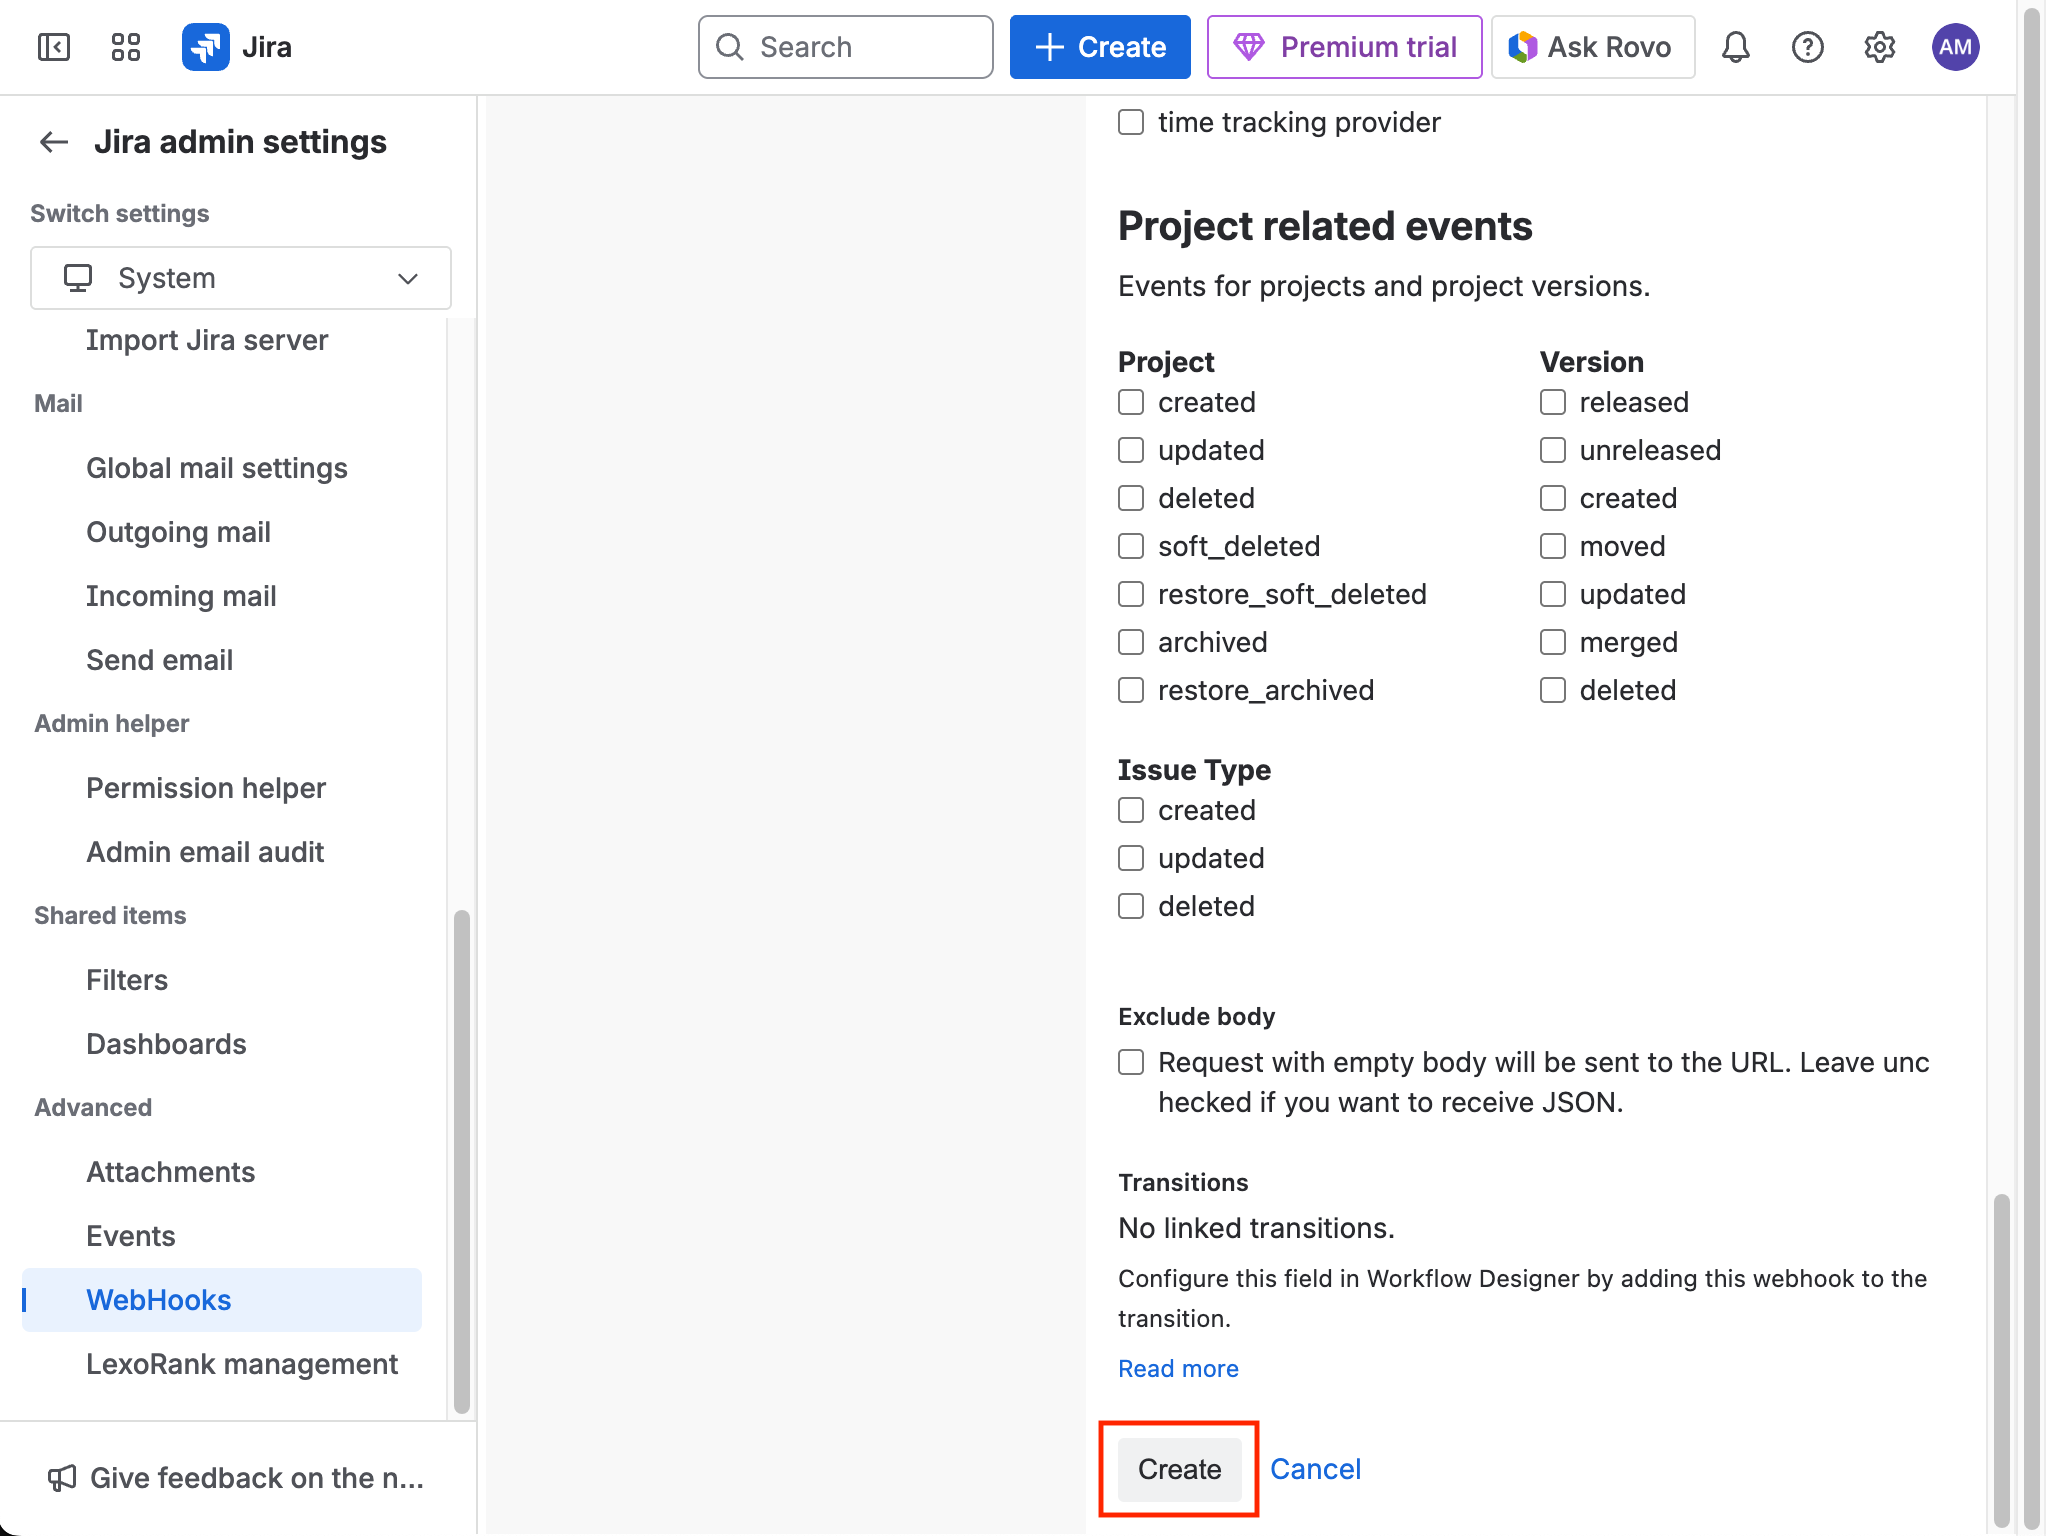Image resolution: width=2046 pixels, height=1536 pixels.
Task: Enable the Project soft_deleted event checkbox
Action: click(x=1131, y=546)
